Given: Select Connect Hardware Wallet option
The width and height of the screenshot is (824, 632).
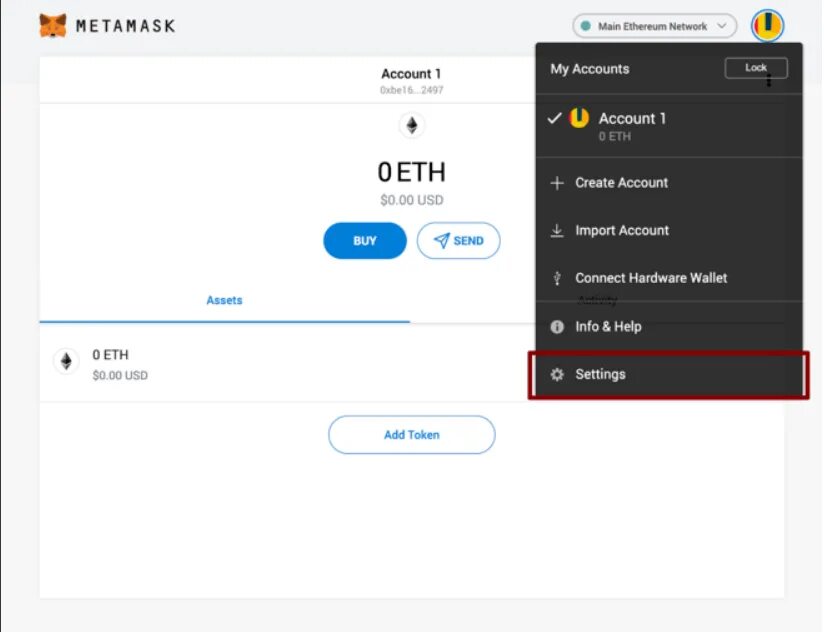Looking at the screenshot, I should click(651, 278).
